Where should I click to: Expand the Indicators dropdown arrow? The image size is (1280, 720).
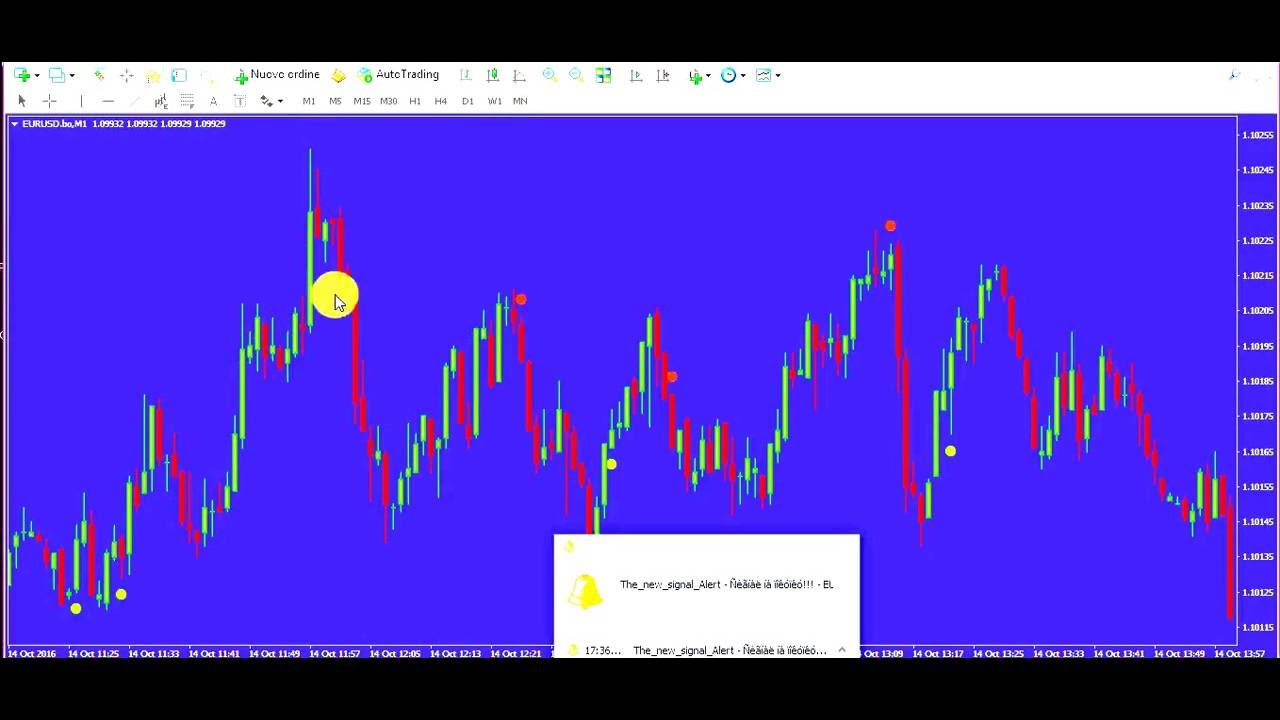[708, 76]
